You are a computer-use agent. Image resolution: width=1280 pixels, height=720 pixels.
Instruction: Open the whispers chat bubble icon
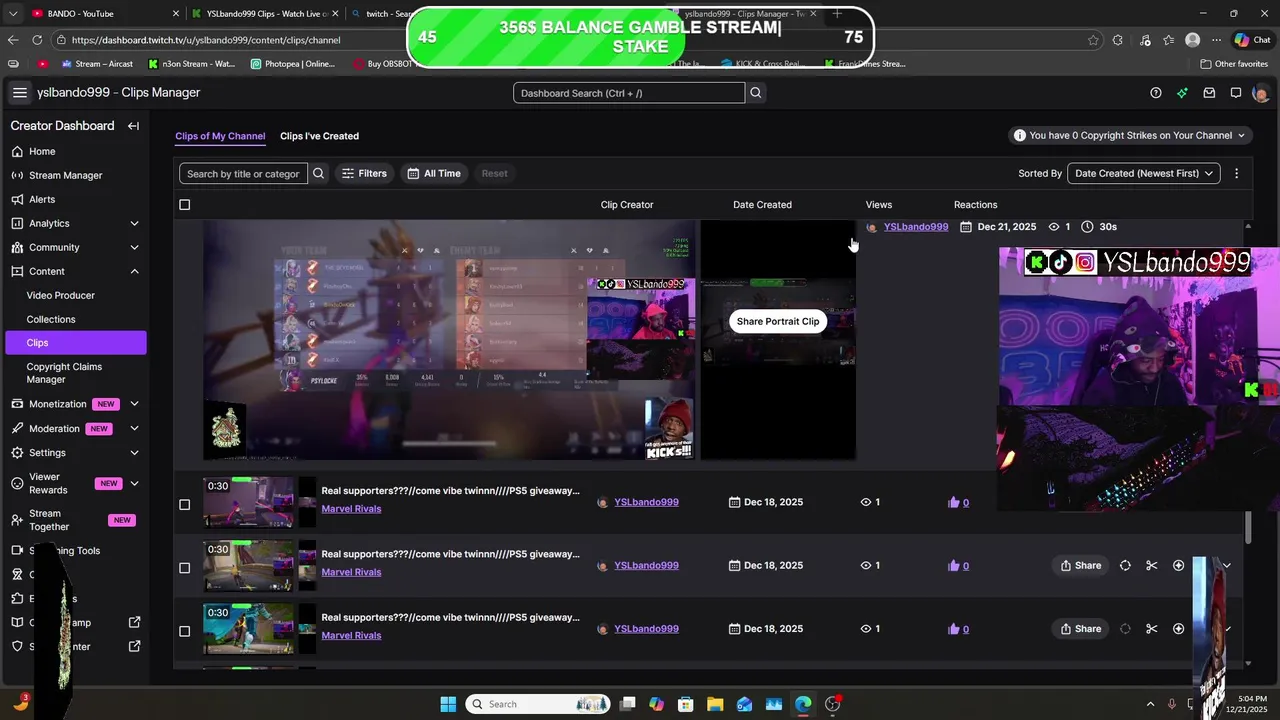[x=1236, y=93]
